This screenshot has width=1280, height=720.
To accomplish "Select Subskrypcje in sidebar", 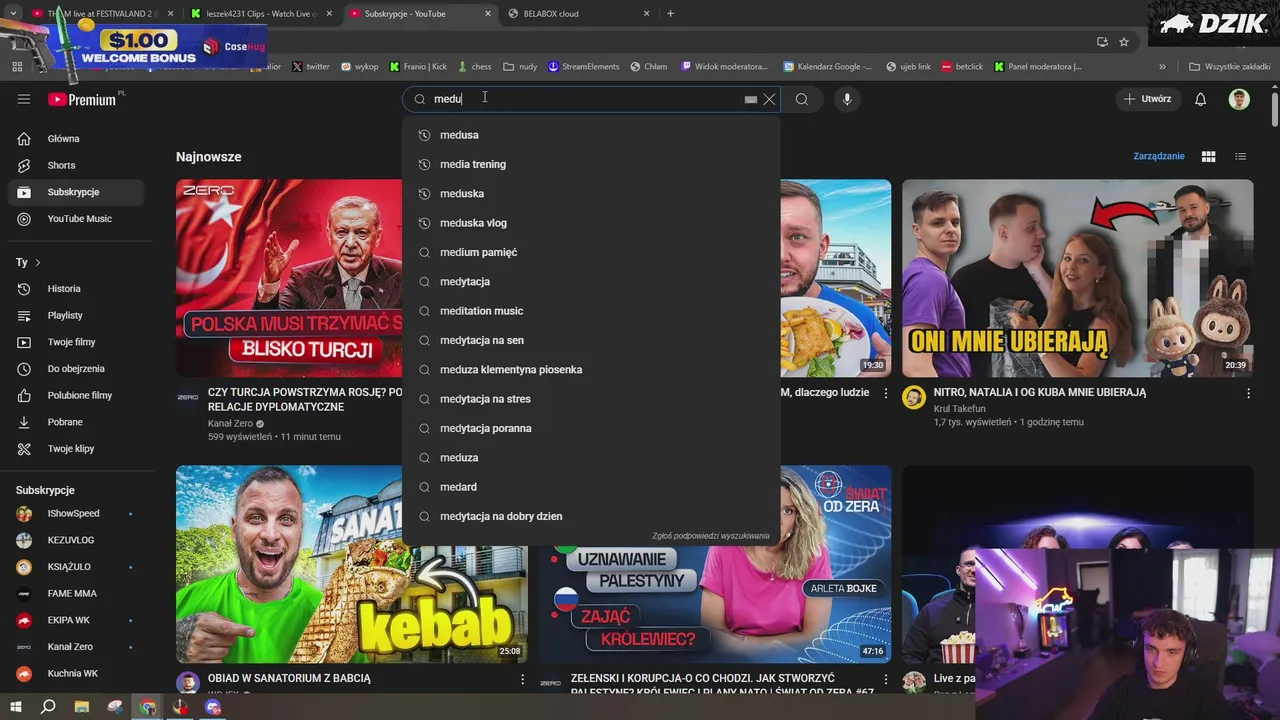I will (x=77, y=192).
